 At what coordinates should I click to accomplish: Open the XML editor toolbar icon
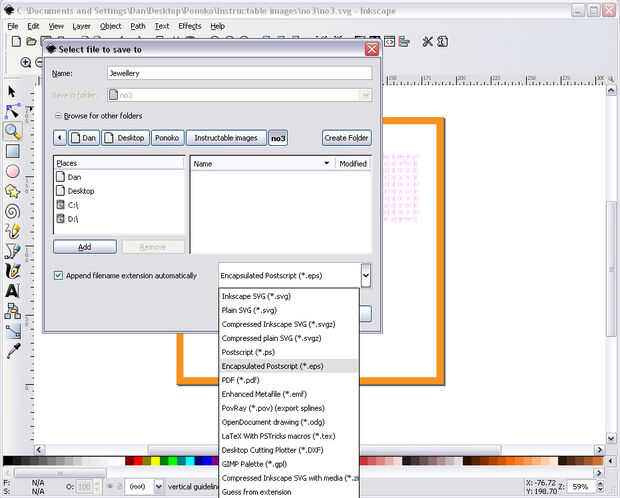click(x=389, y=41)
